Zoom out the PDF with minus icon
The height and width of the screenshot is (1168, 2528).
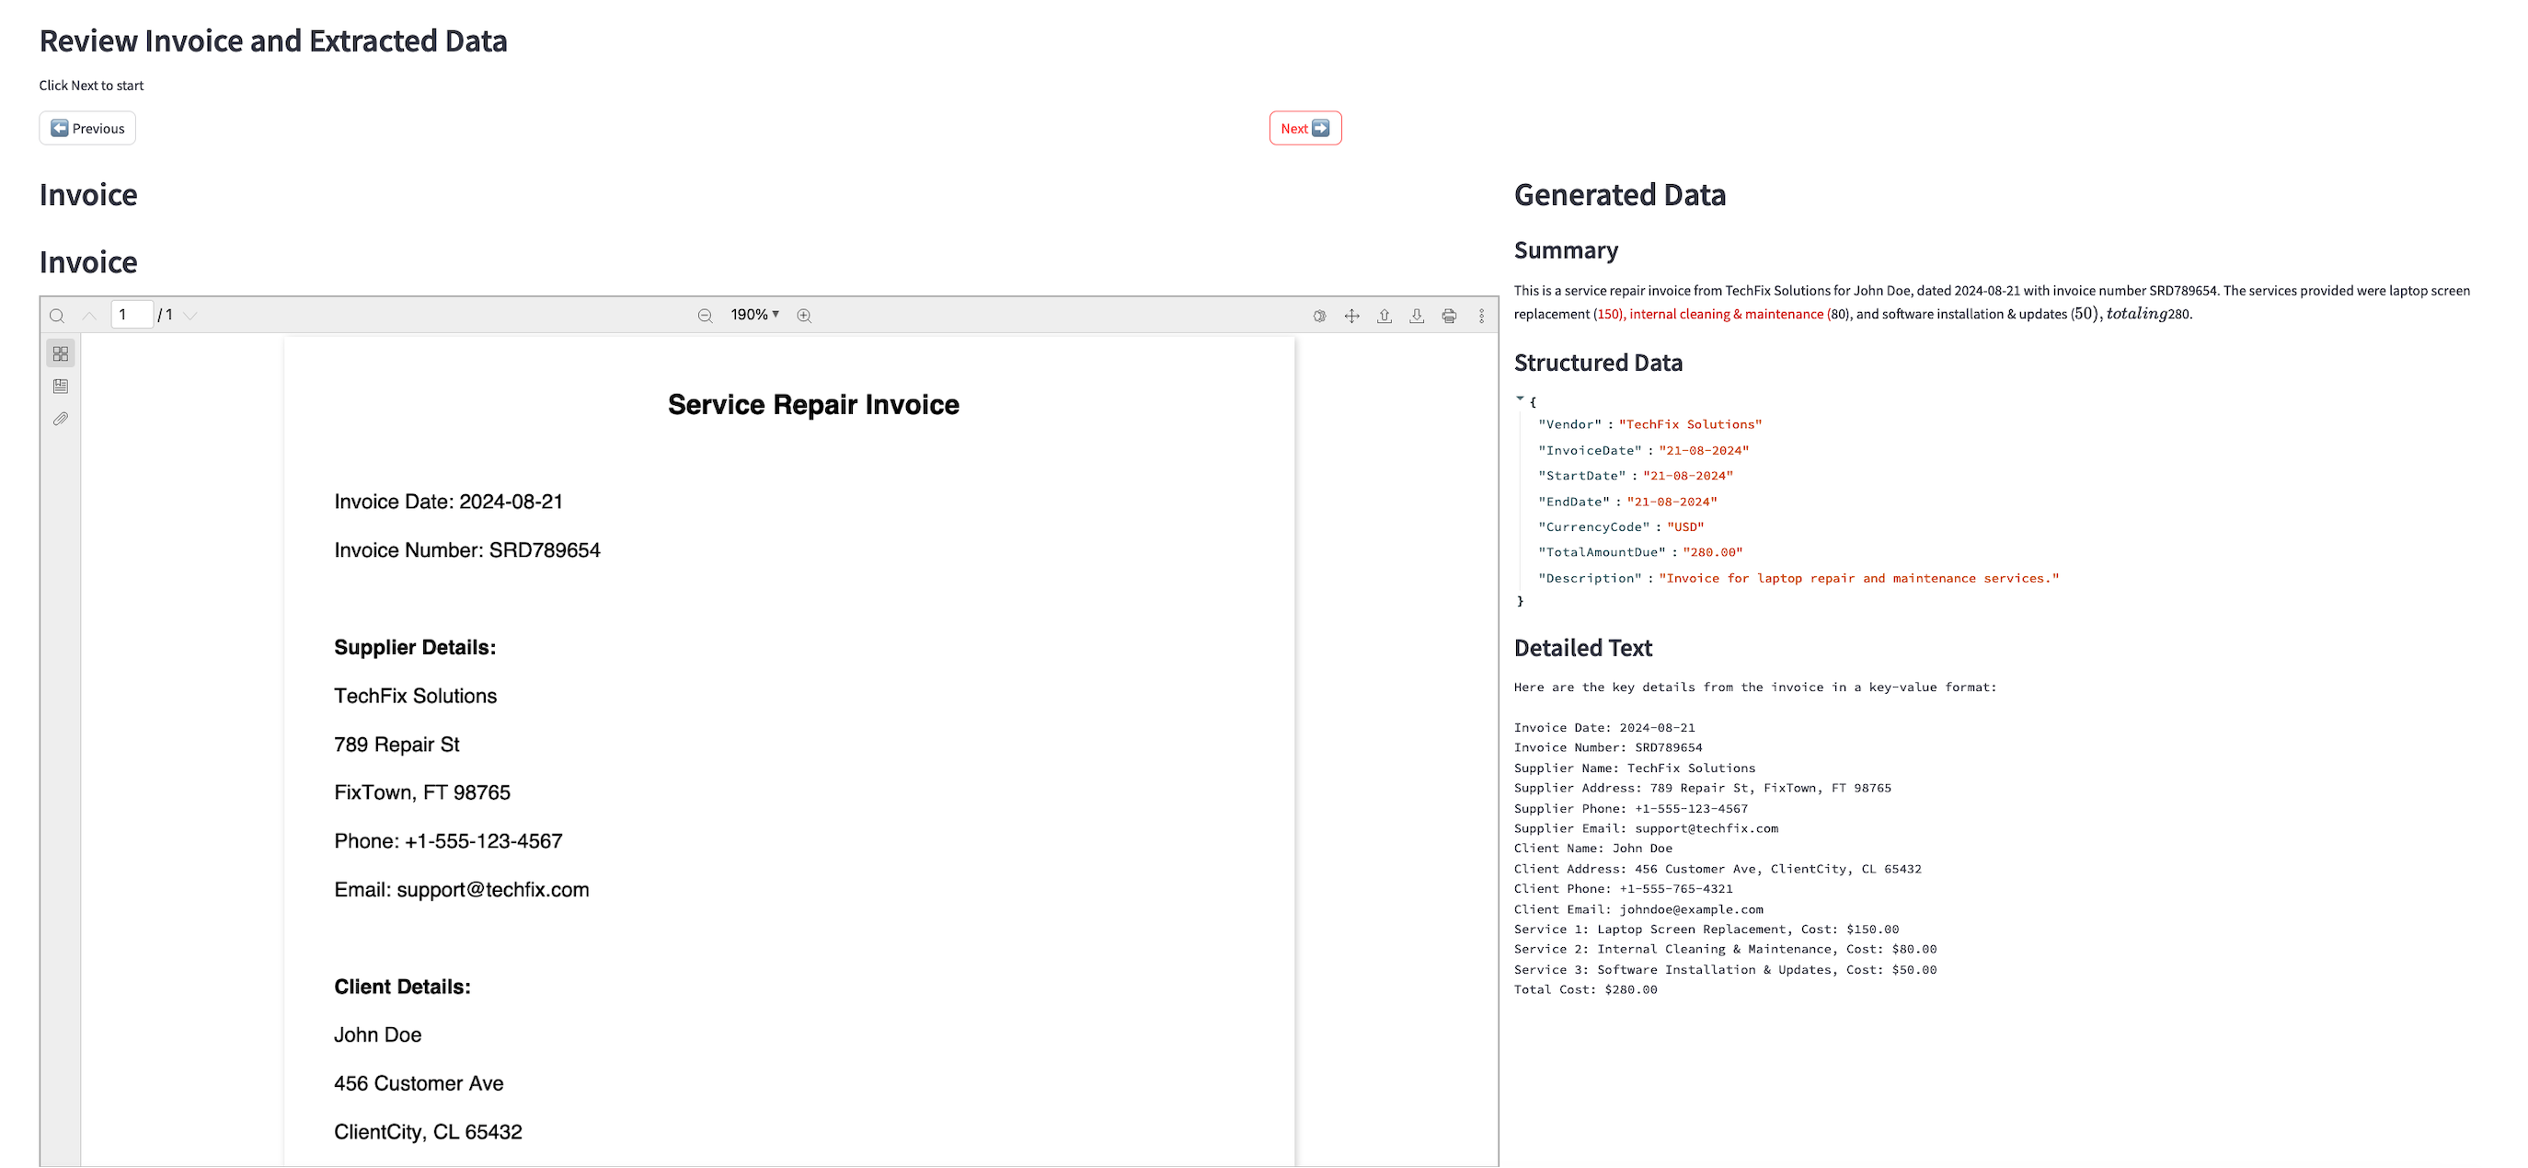pyautogui.click(x=705, y=315)
